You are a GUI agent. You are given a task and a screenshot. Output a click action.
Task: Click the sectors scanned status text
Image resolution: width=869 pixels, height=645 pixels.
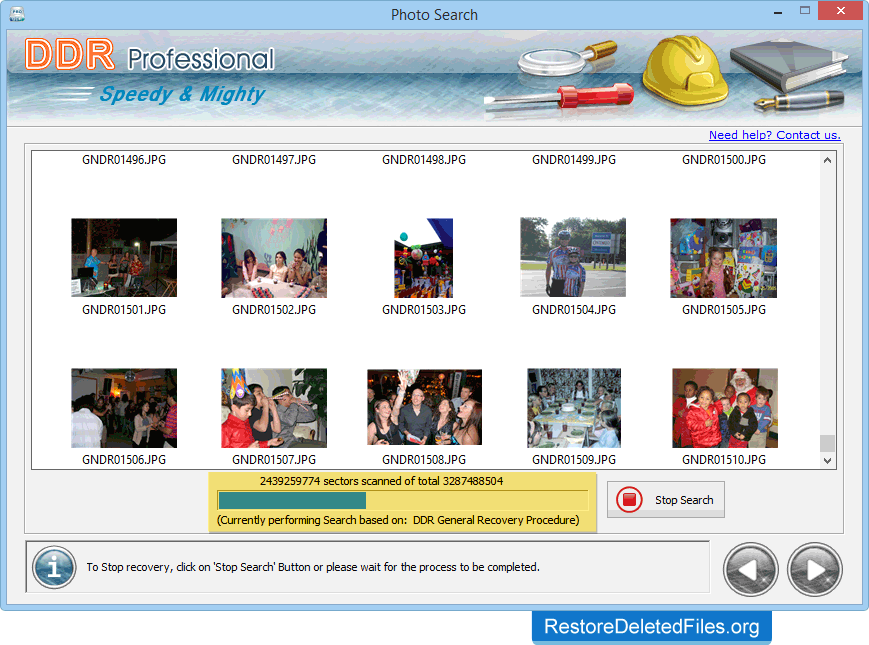click(381, 481)
